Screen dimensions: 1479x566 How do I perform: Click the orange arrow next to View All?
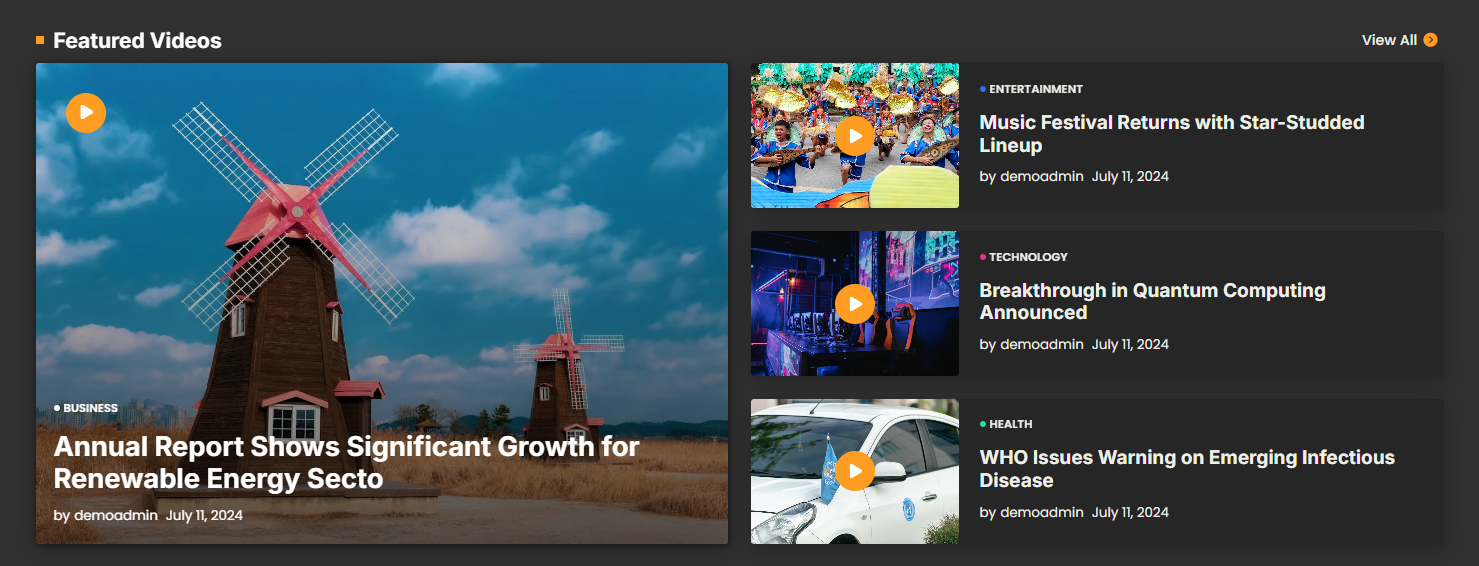click(1431, 40)
